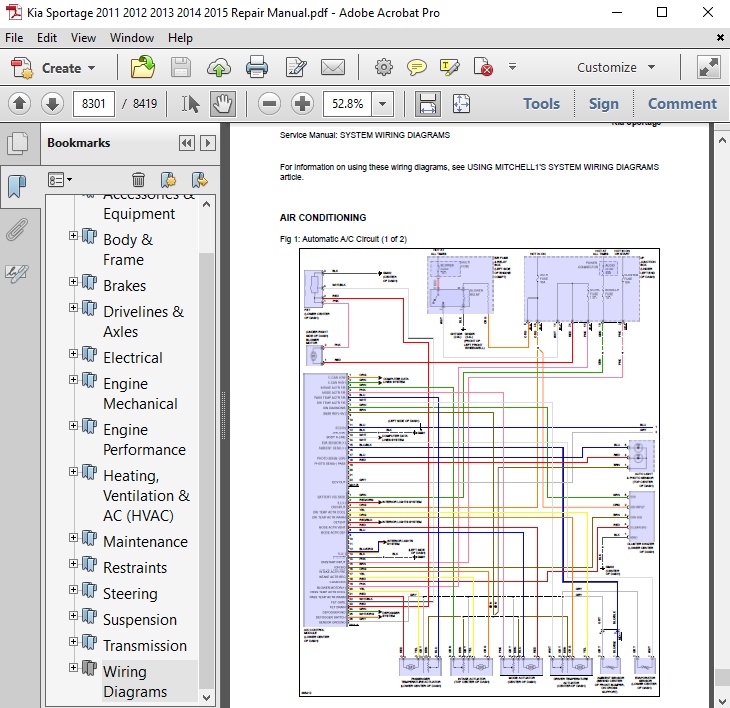Click the email envelope icon

(332, 68)
